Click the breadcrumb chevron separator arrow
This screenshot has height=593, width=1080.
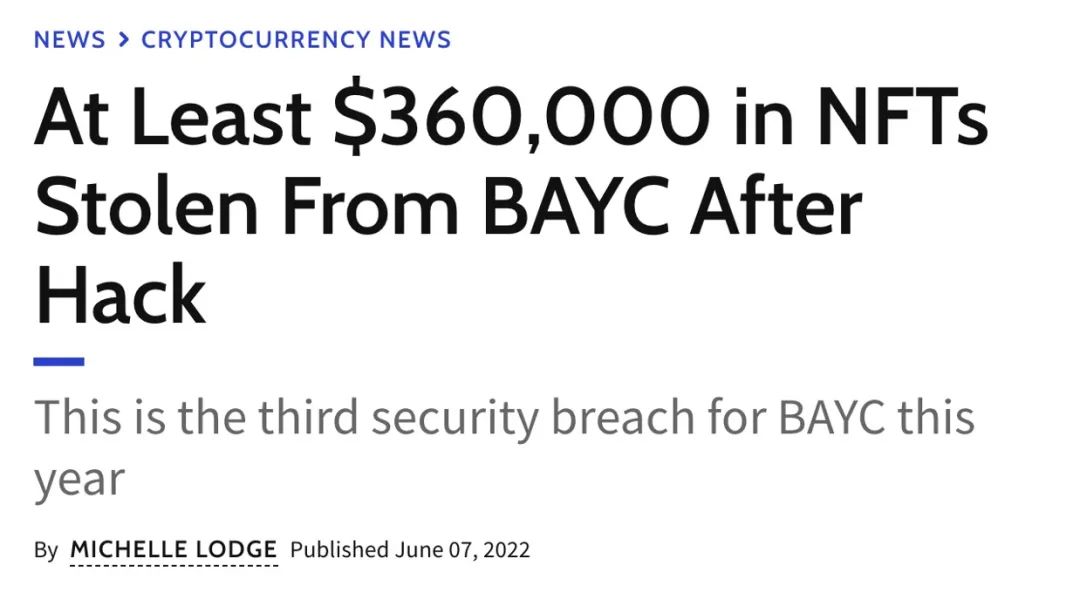coord(123,40)
